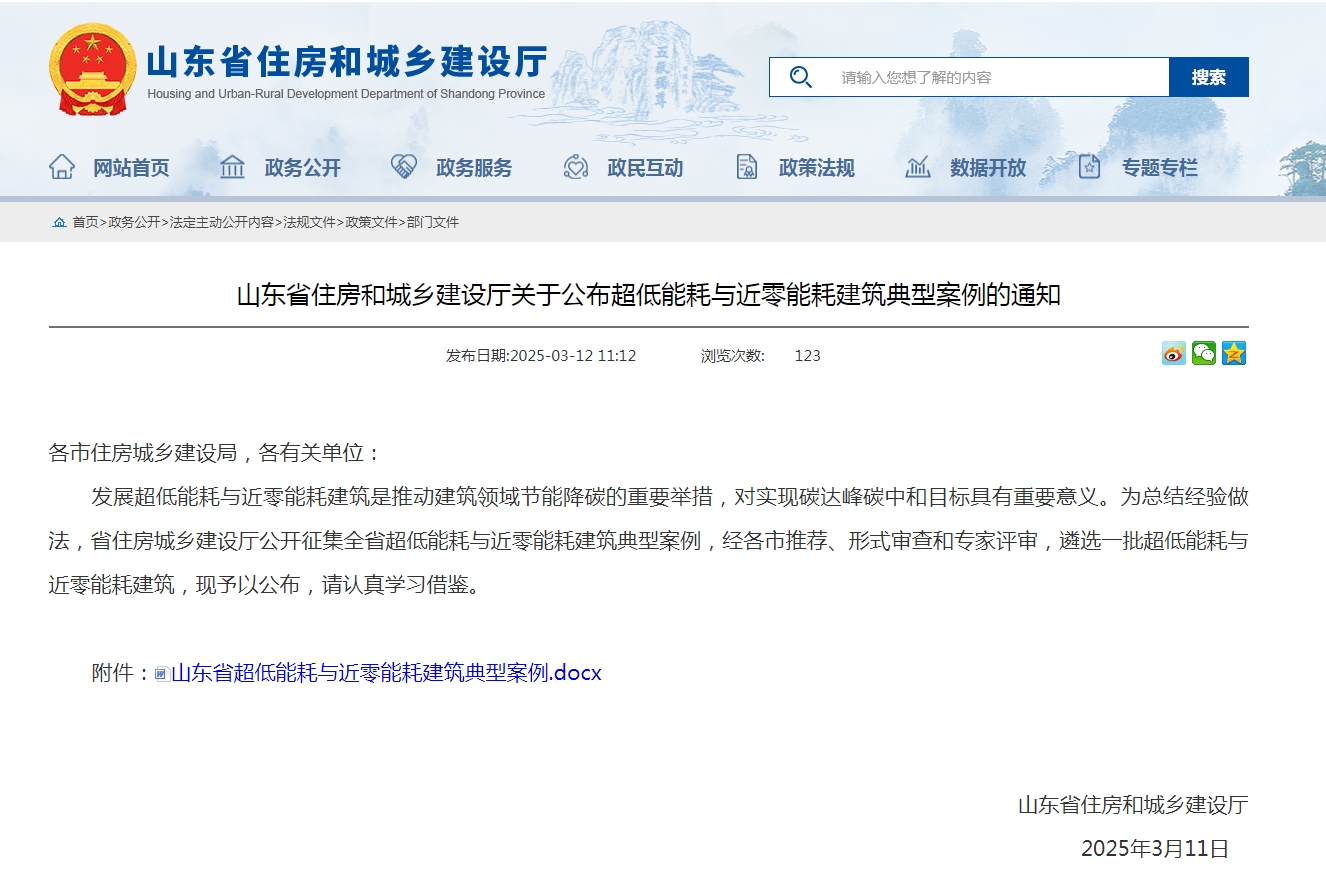Open the 政务公开 navigation menu
Screen dimensions: 1326x879
coord(302,168)
